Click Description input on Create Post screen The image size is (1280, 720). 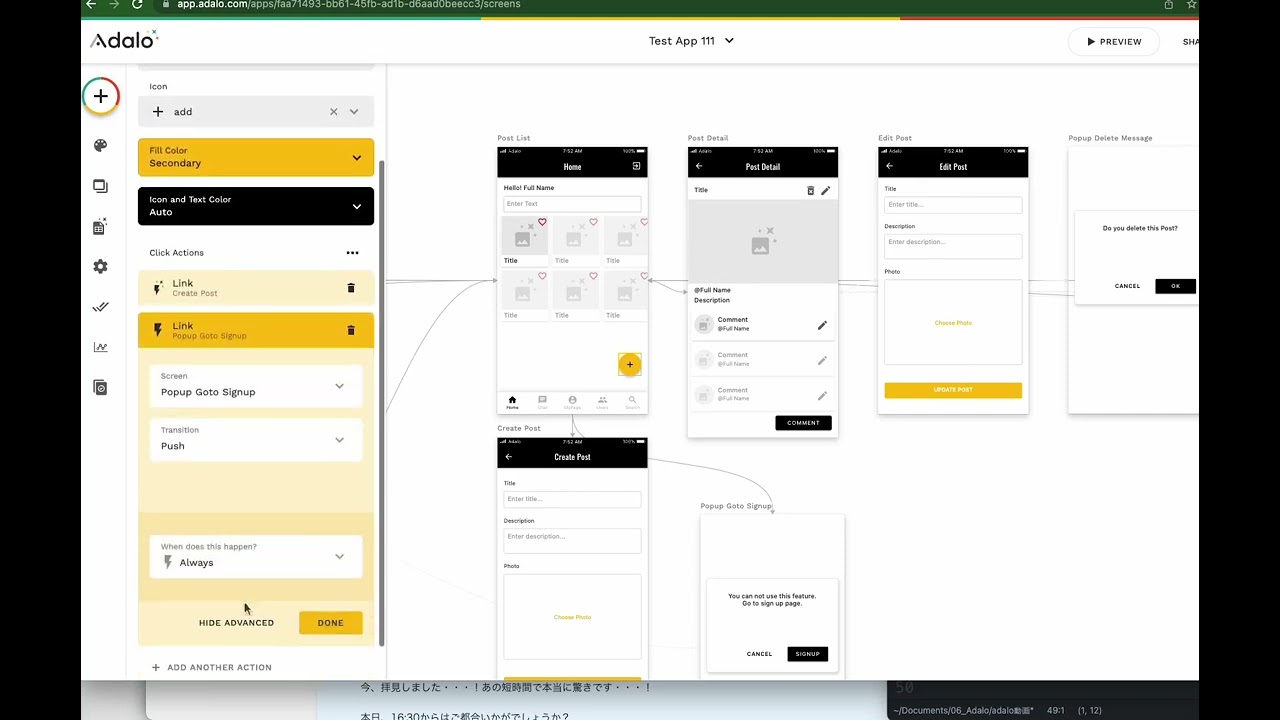[x=572, y=540]
